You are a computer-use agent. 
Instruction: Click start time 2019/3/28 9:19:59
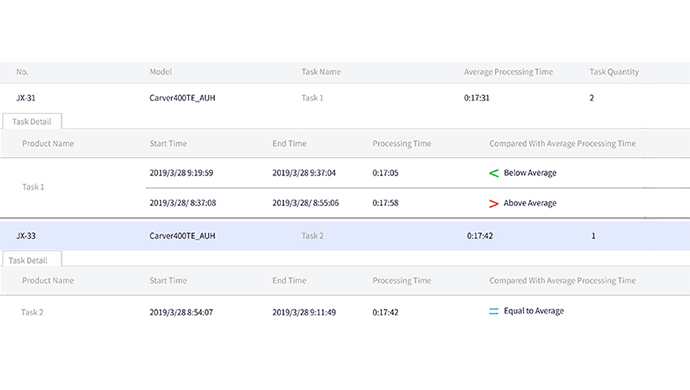(x=181, y=173)
